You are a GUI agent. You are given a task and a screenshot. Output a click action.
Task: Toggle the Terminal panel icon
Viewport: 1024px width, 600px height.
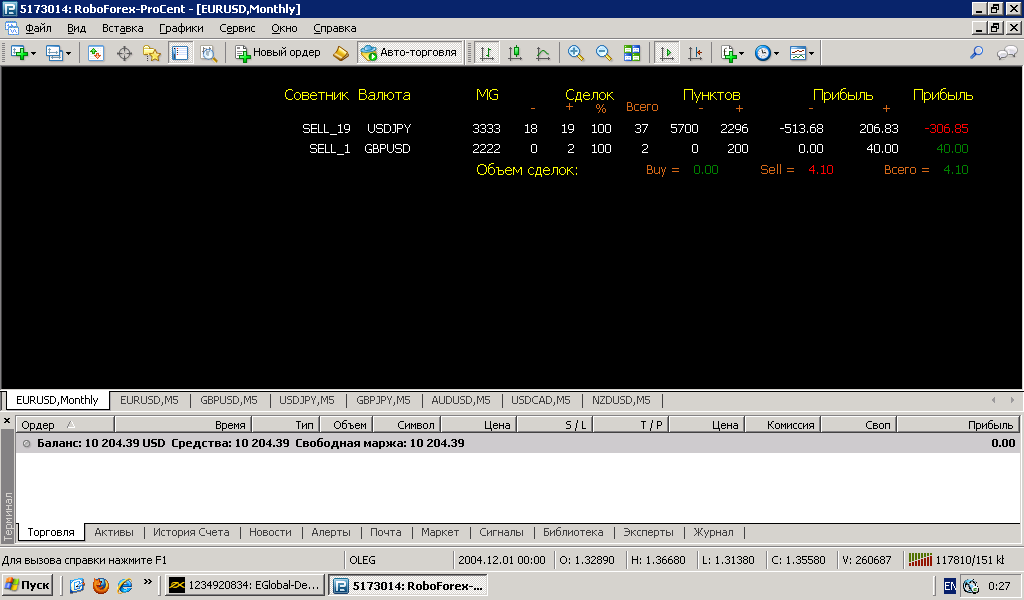180,53
